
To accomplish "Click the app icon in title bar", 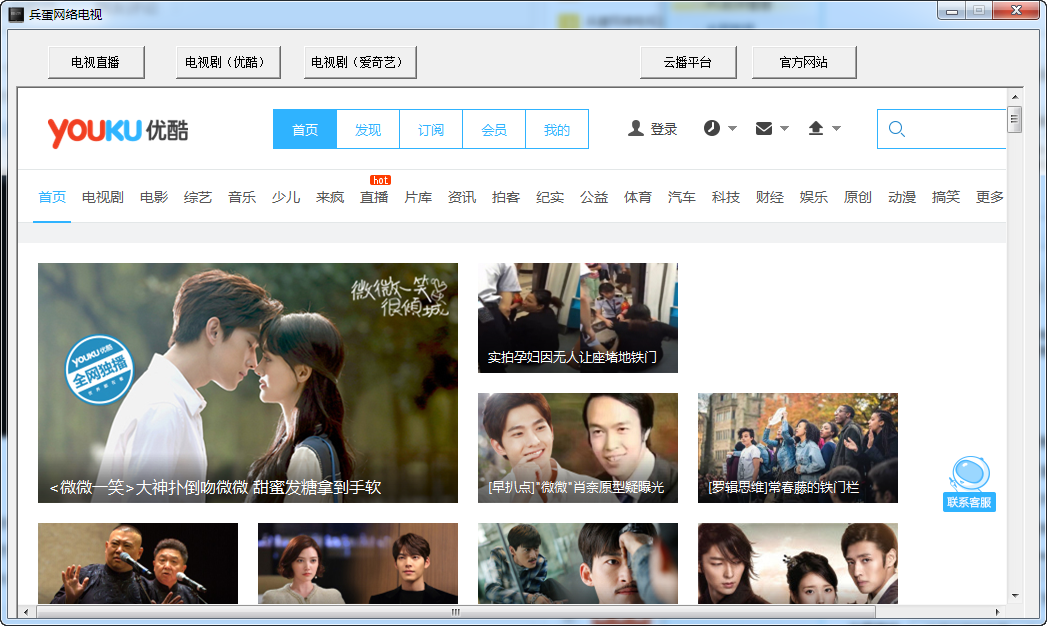I will (x=16, y=14).
